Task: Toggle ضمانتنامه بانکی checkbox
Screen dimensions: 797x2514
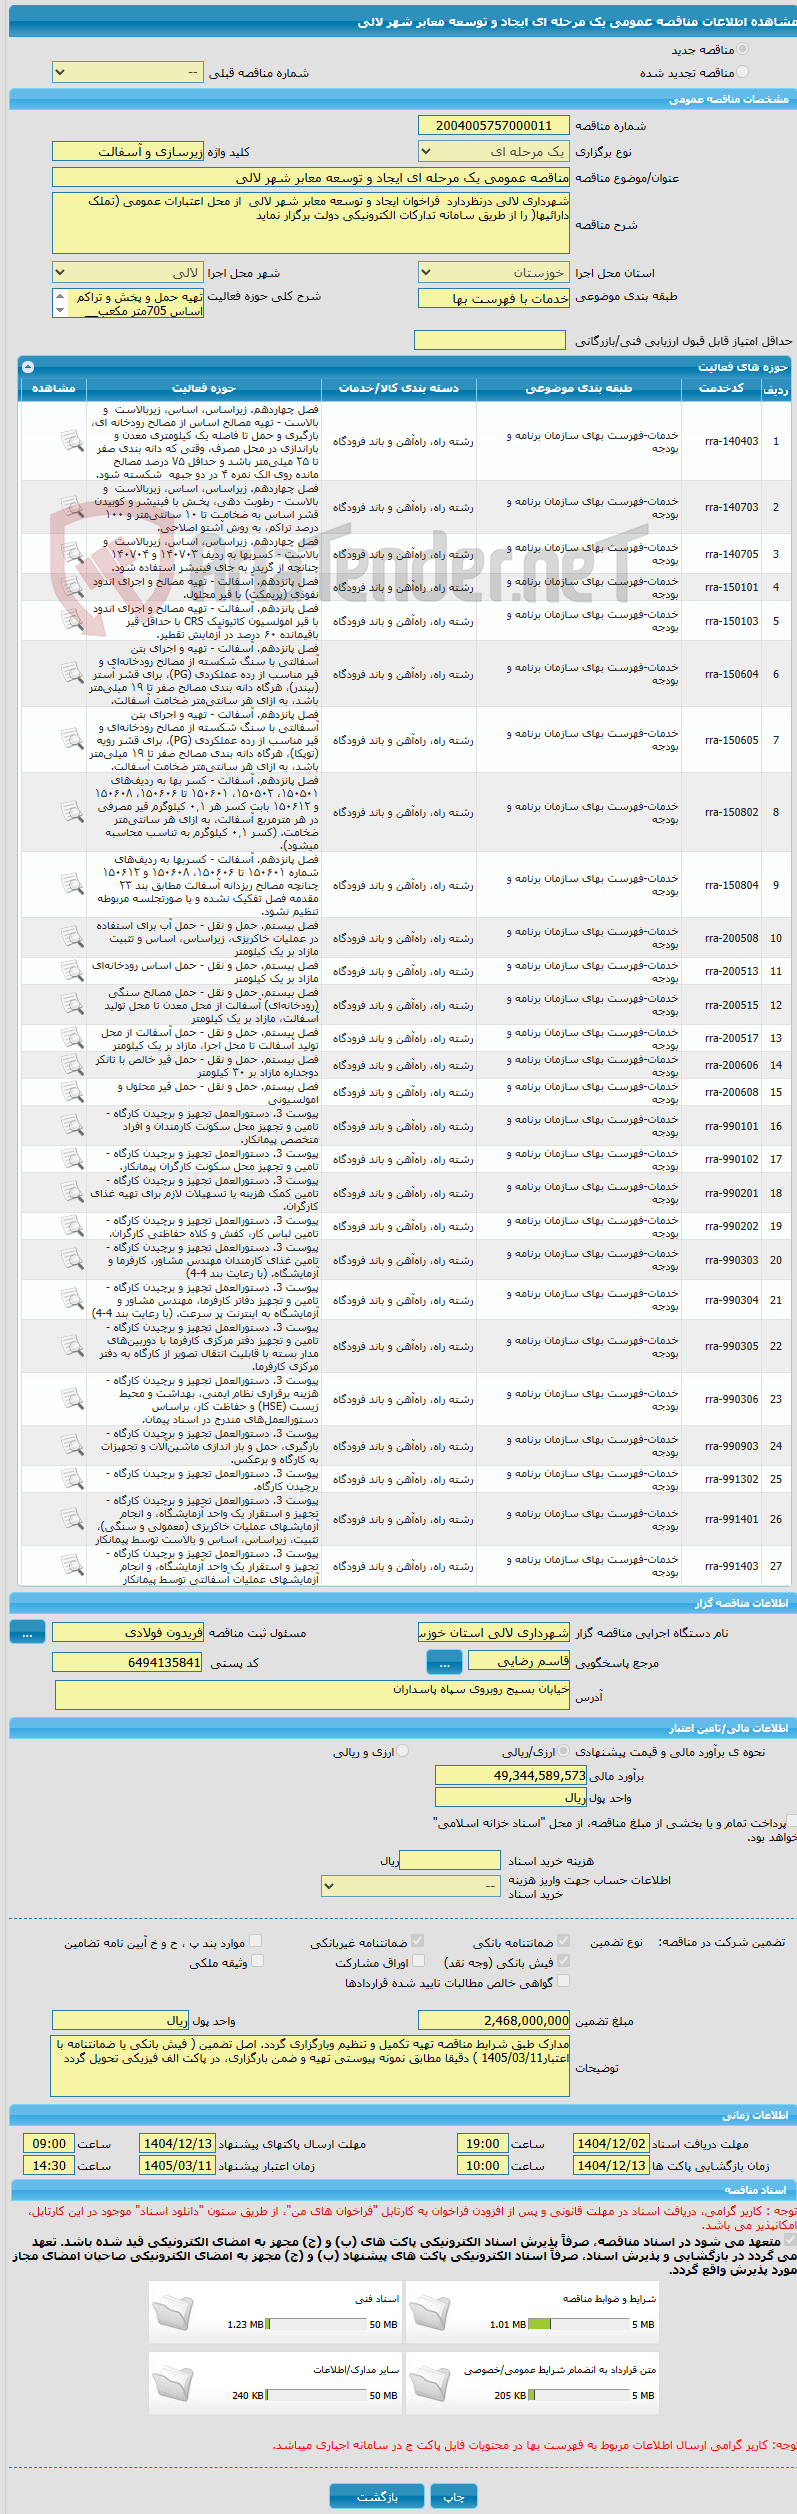Action: coord(563,1941)
